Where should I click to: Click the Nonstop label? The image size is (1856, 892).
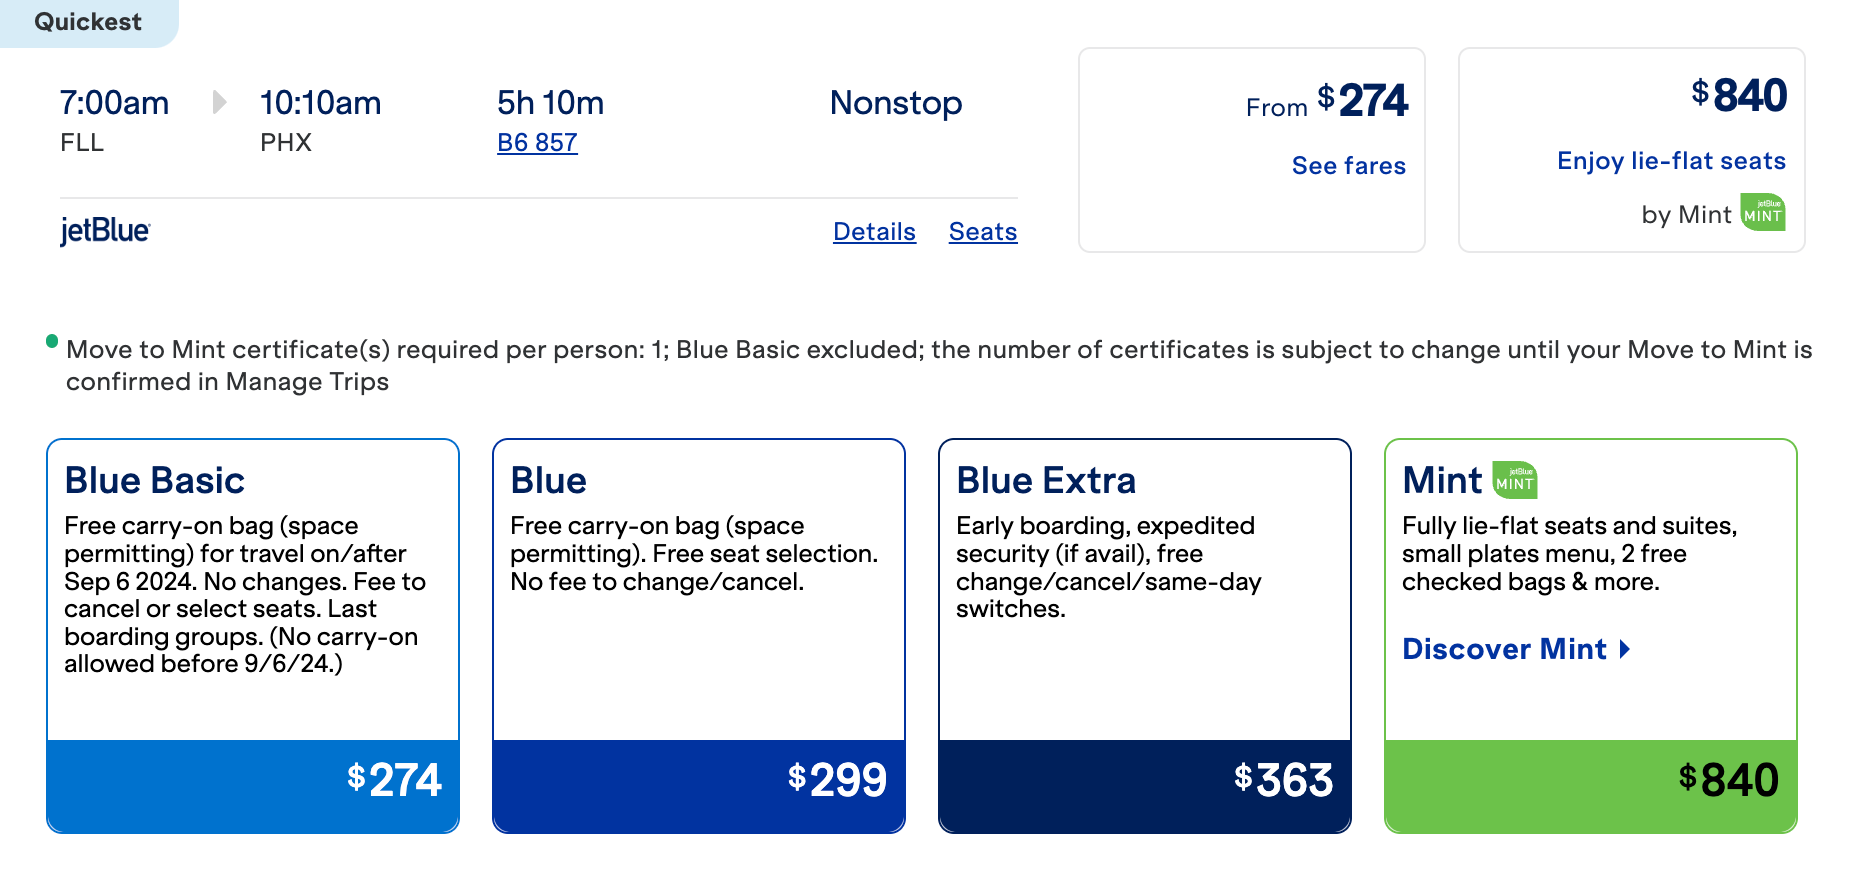click(895, 102)
